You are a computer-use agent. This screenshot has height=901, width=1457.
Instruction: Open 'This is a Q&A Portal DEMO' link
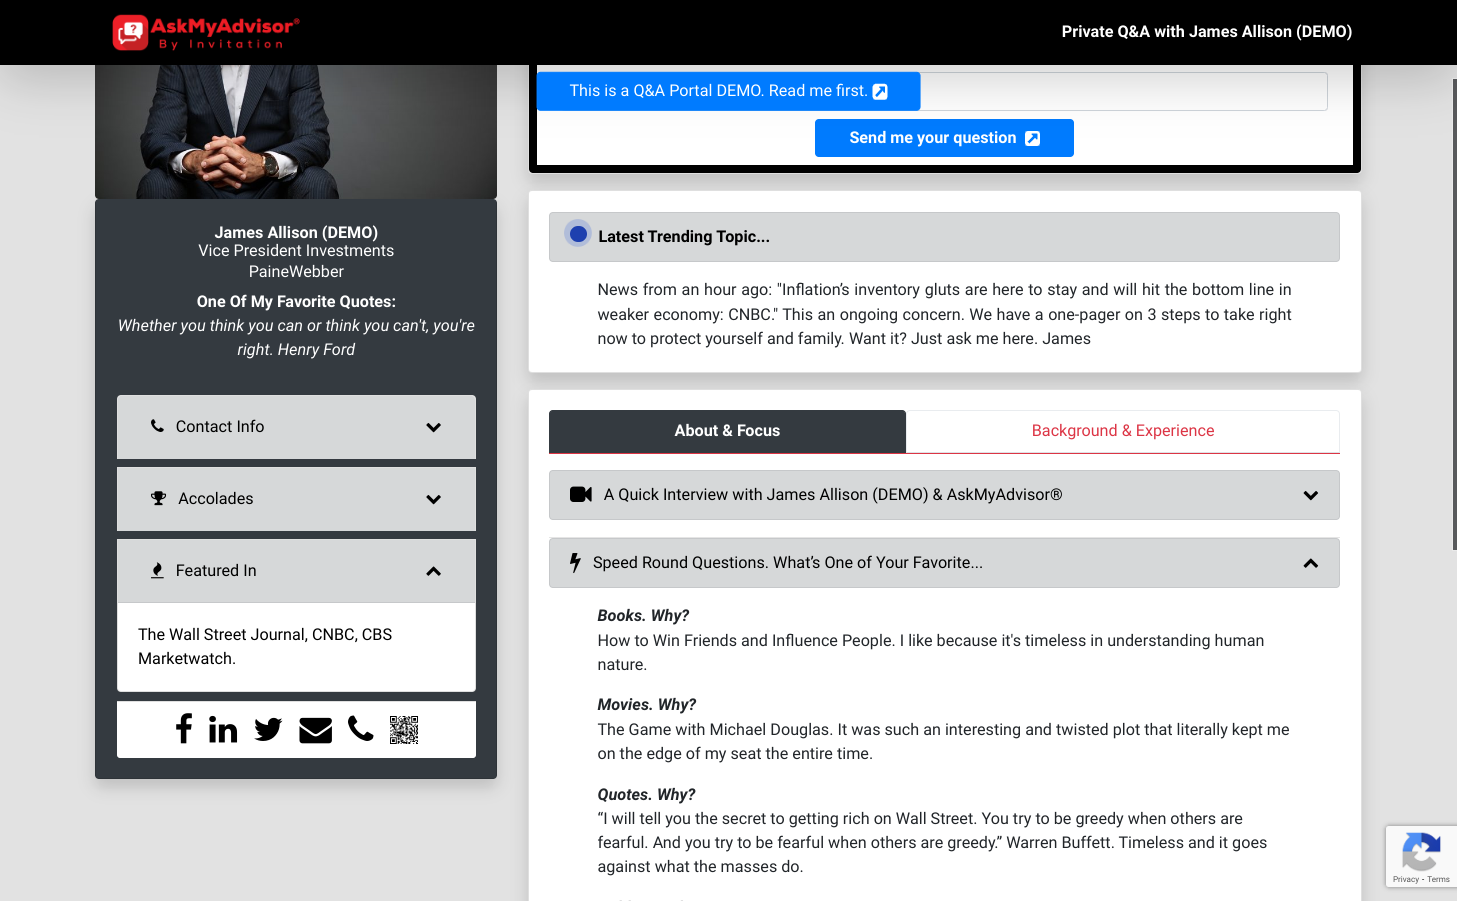point(728,91)
